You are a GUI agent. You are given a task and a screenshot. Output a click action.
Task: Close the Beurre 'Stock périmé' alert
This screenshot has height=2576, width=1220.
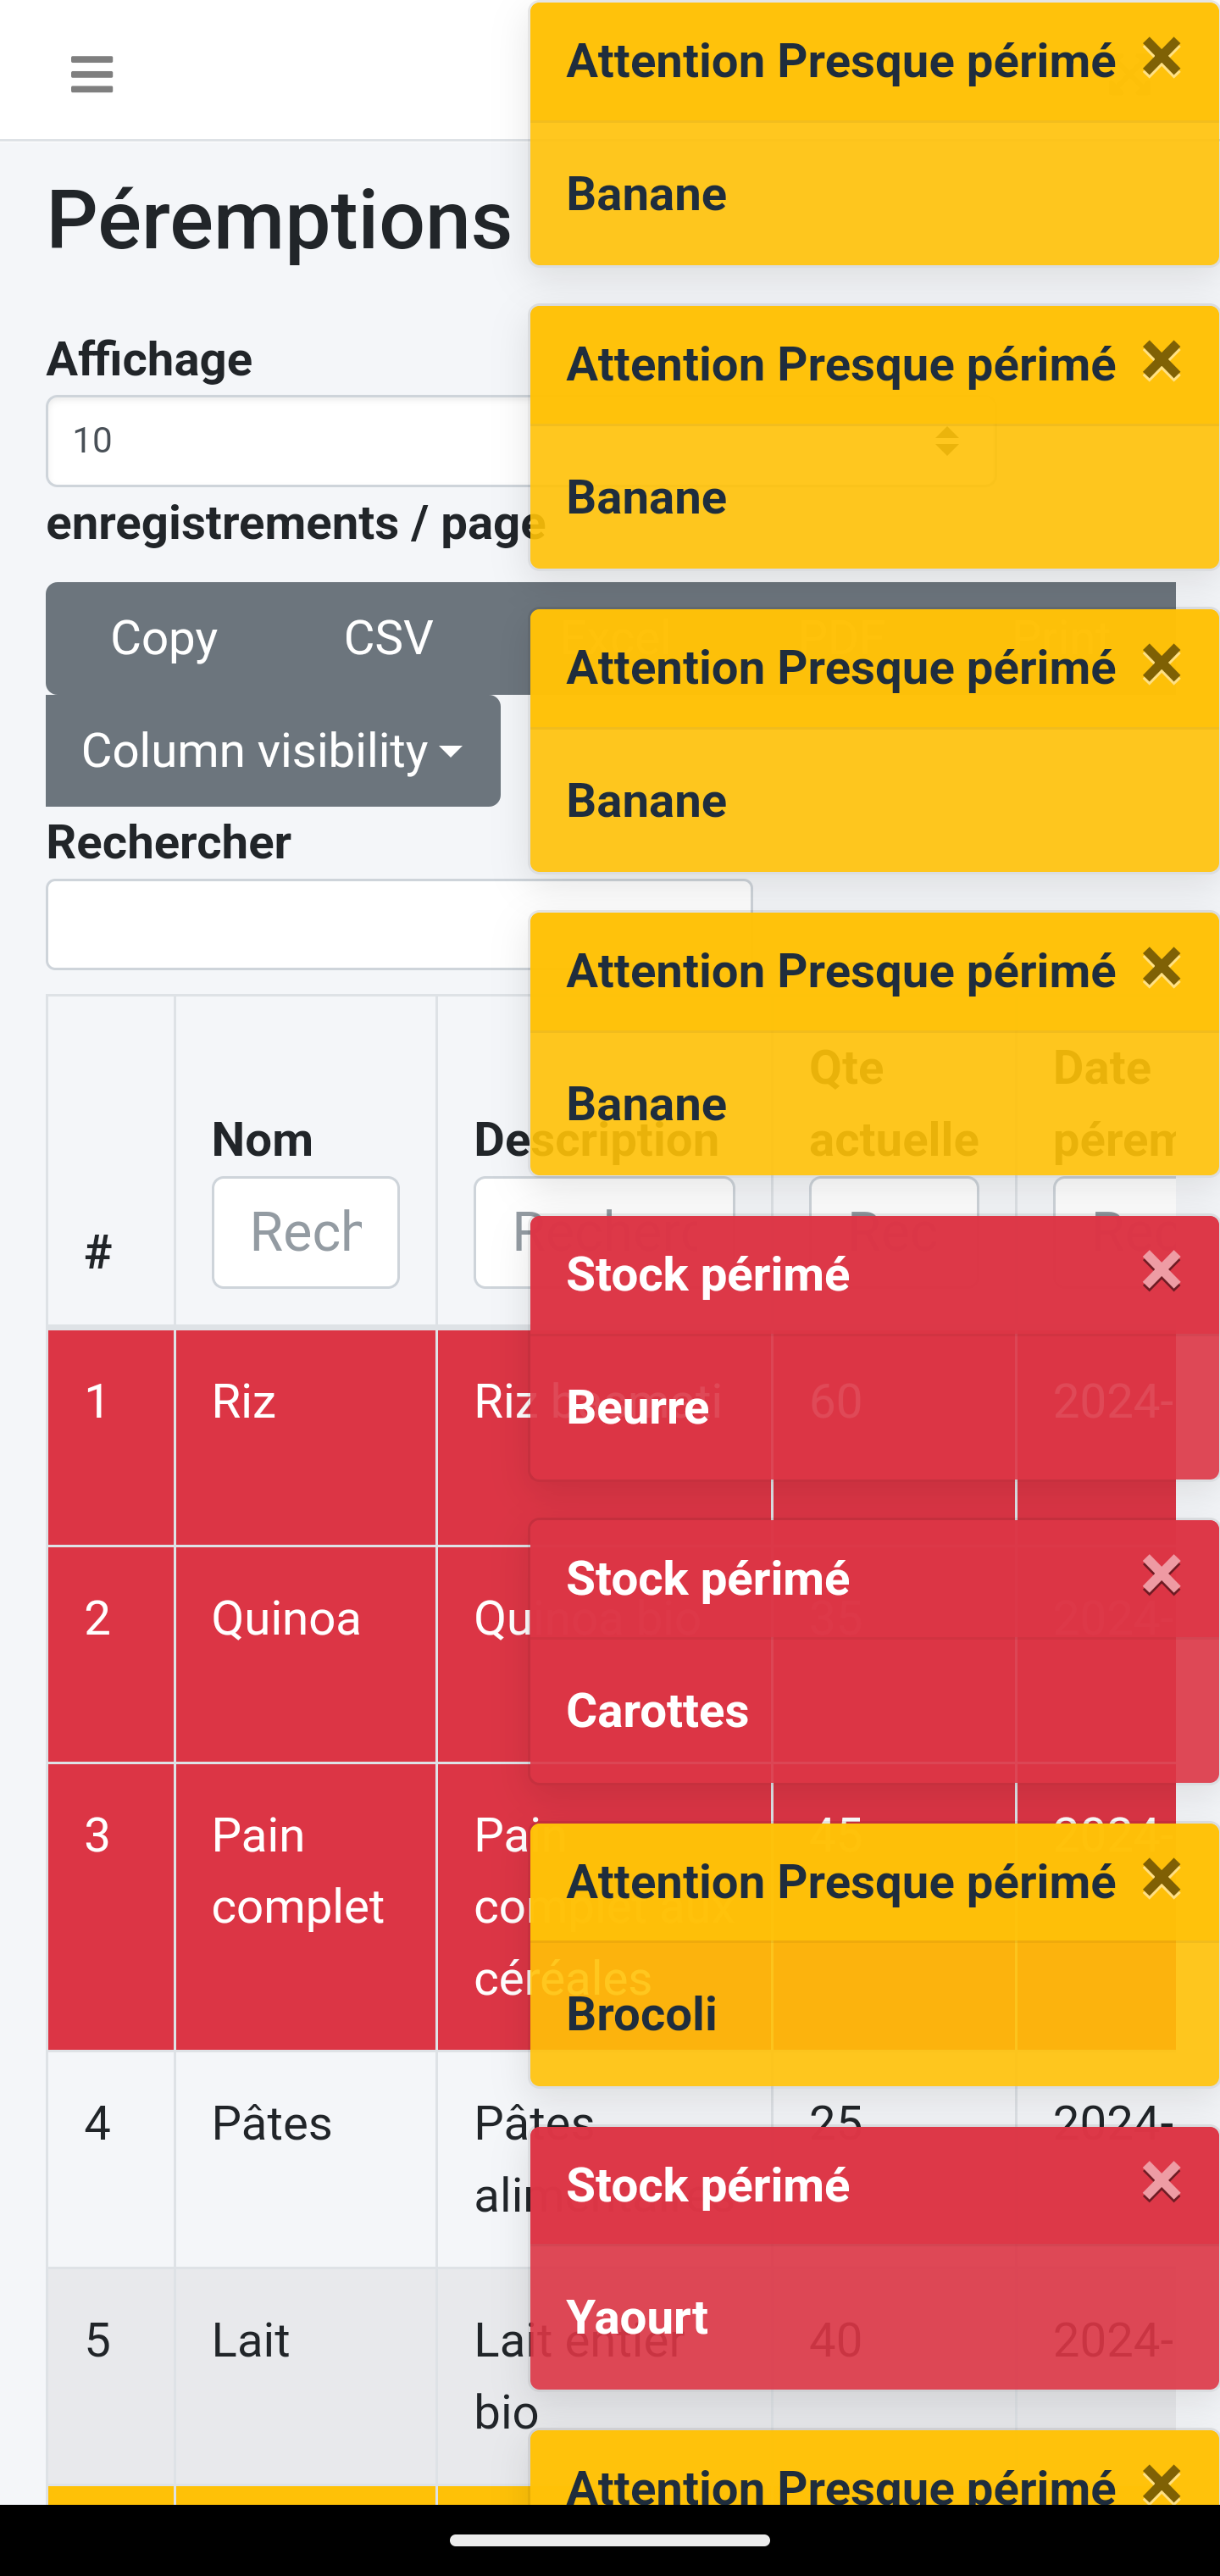tap(1161, 1271)
